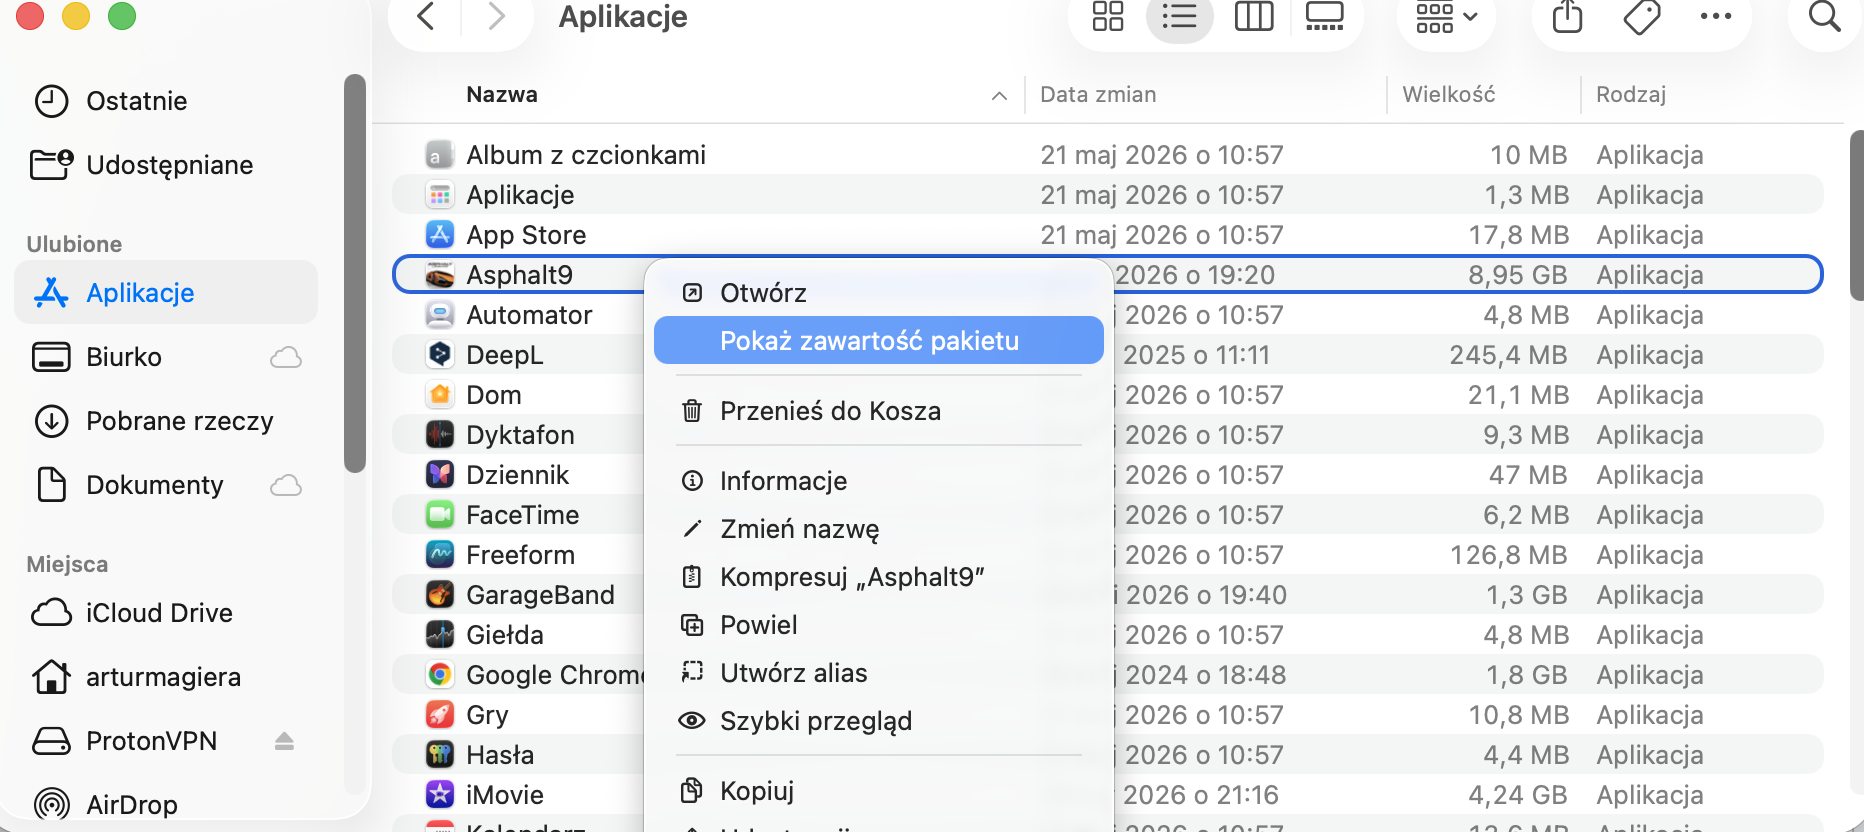Choose Kopiuj in the context menu
The image size is (1864, 832).
click(x=878, y=791)
